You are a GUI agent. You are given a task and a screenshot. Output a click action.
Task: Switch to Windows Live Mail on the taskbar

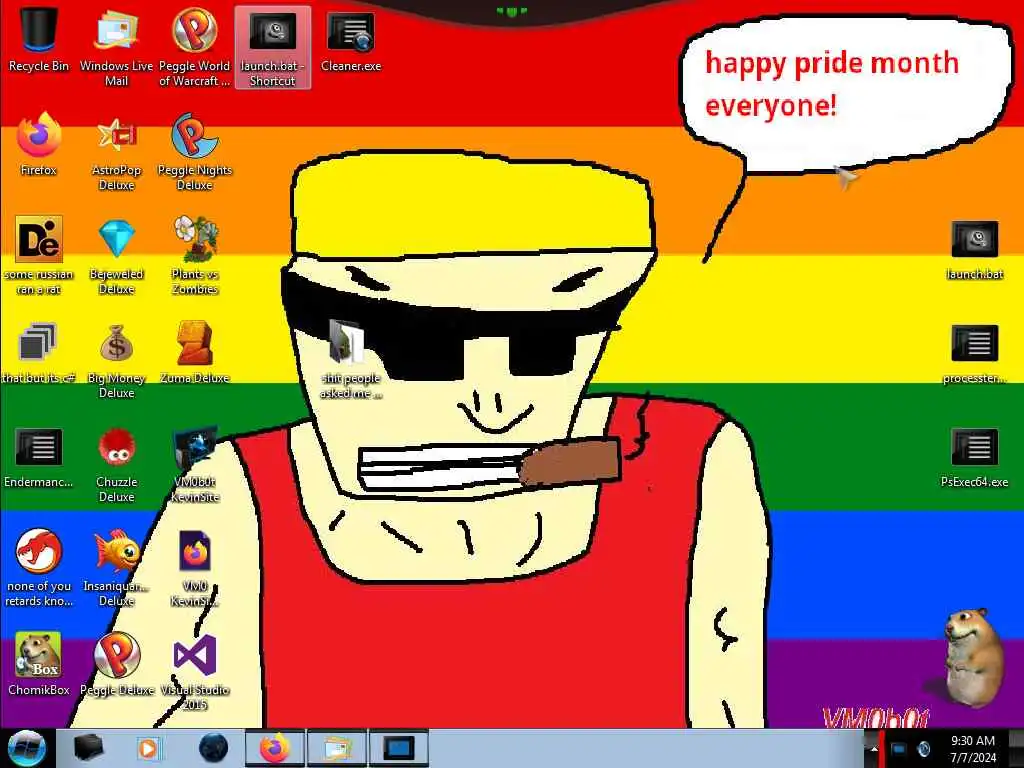coord(336,748)
